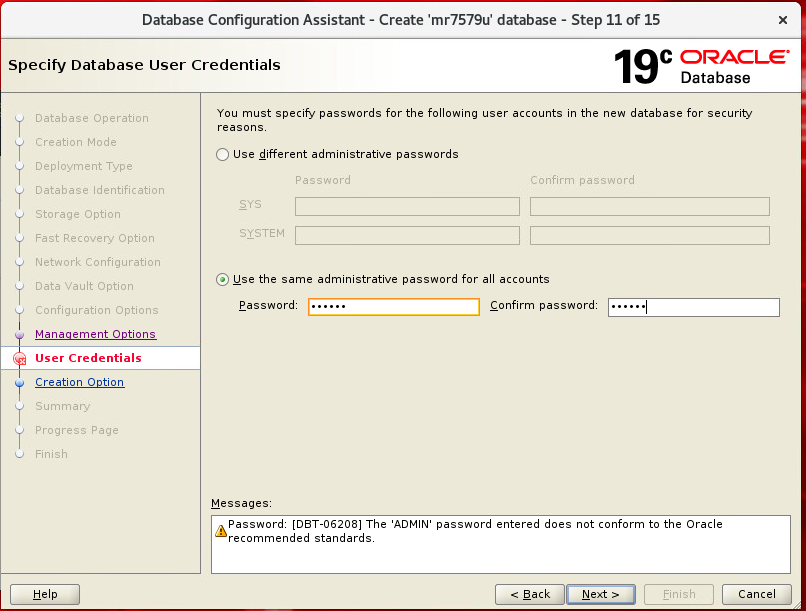
Task: Click the Confirm password input field
Action: coord(693,307)
